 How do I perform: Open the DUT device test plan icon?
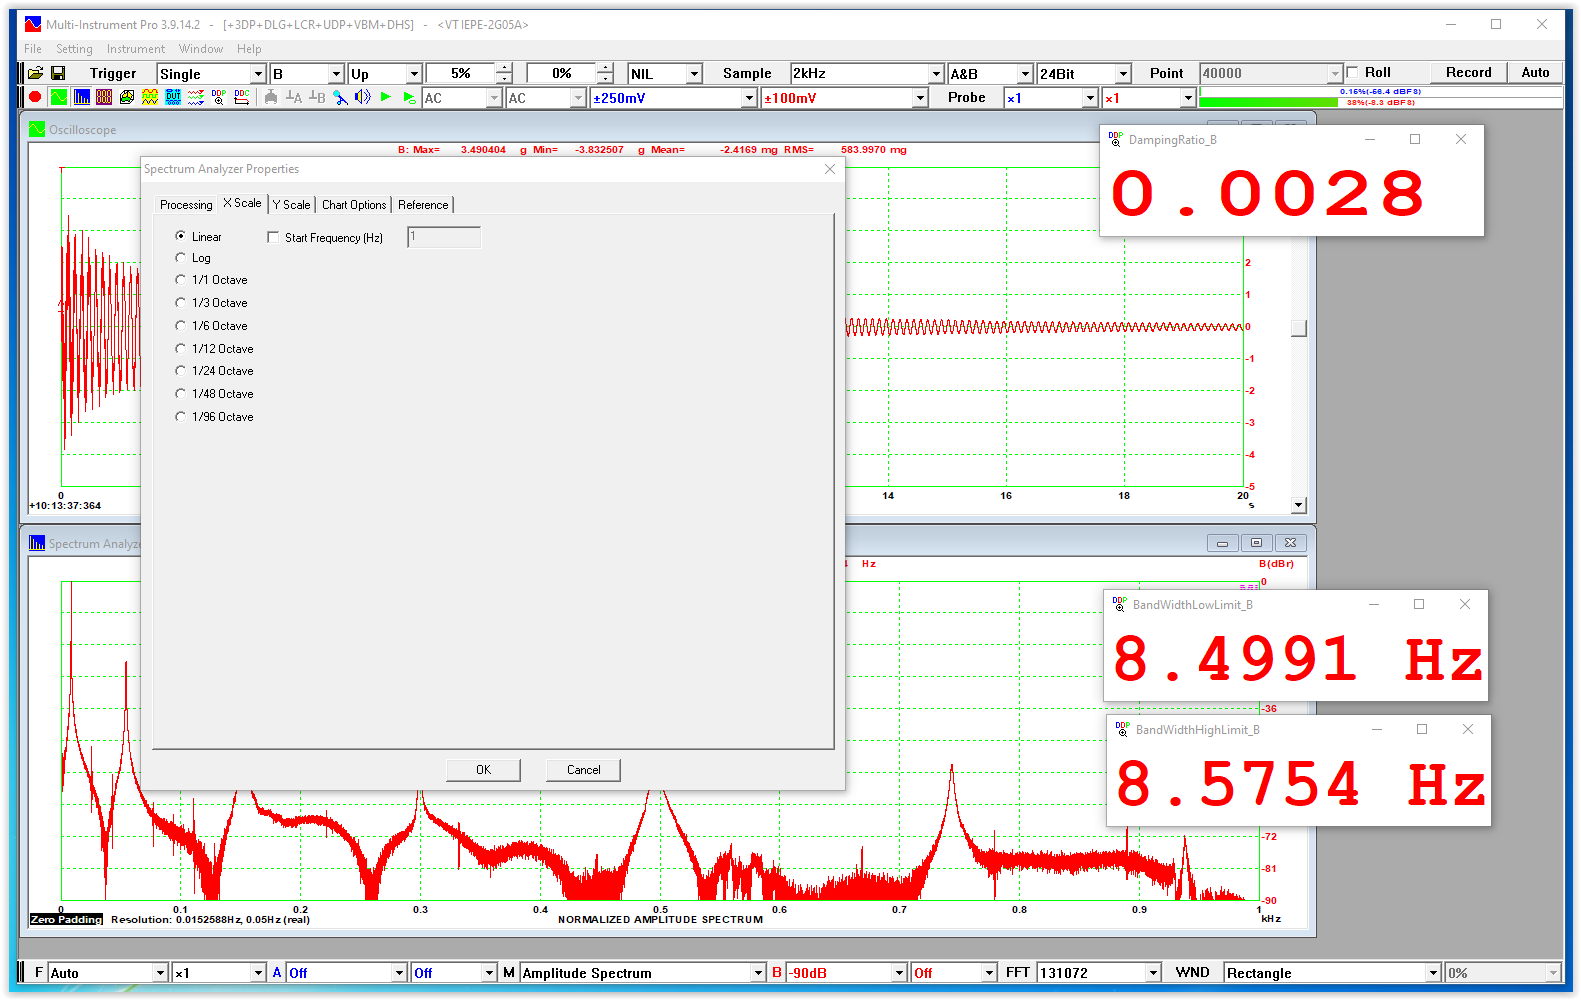coord(173,97)
